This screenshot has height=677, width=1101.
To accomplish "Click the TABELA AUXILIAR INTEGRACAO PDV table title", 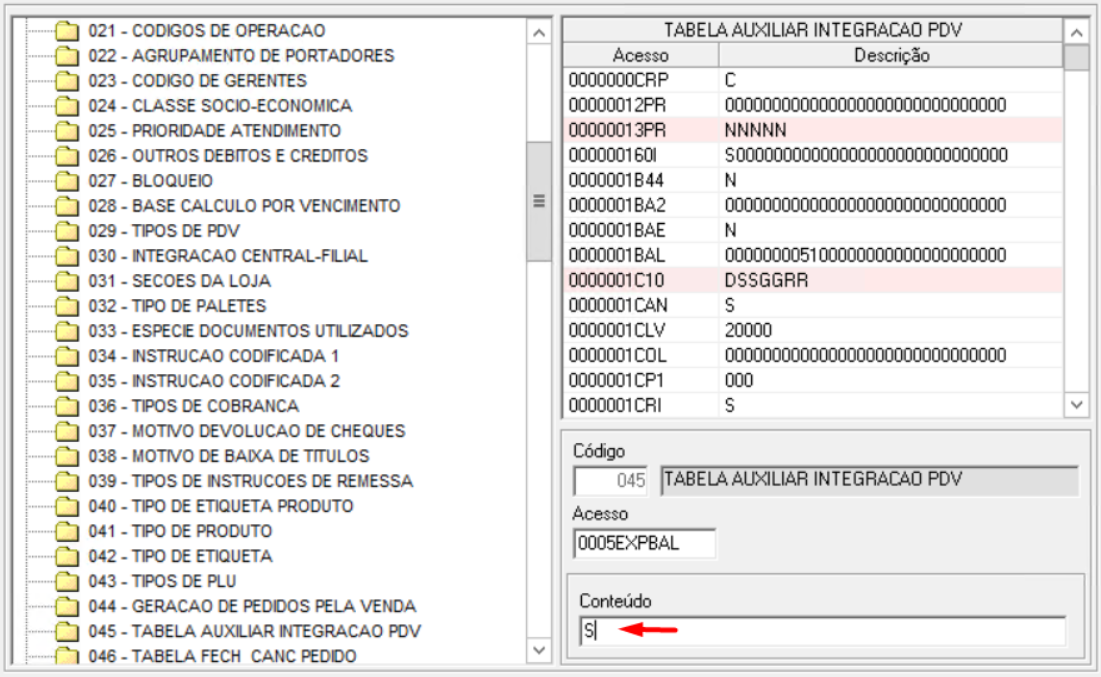I will (x=812, y=30).
